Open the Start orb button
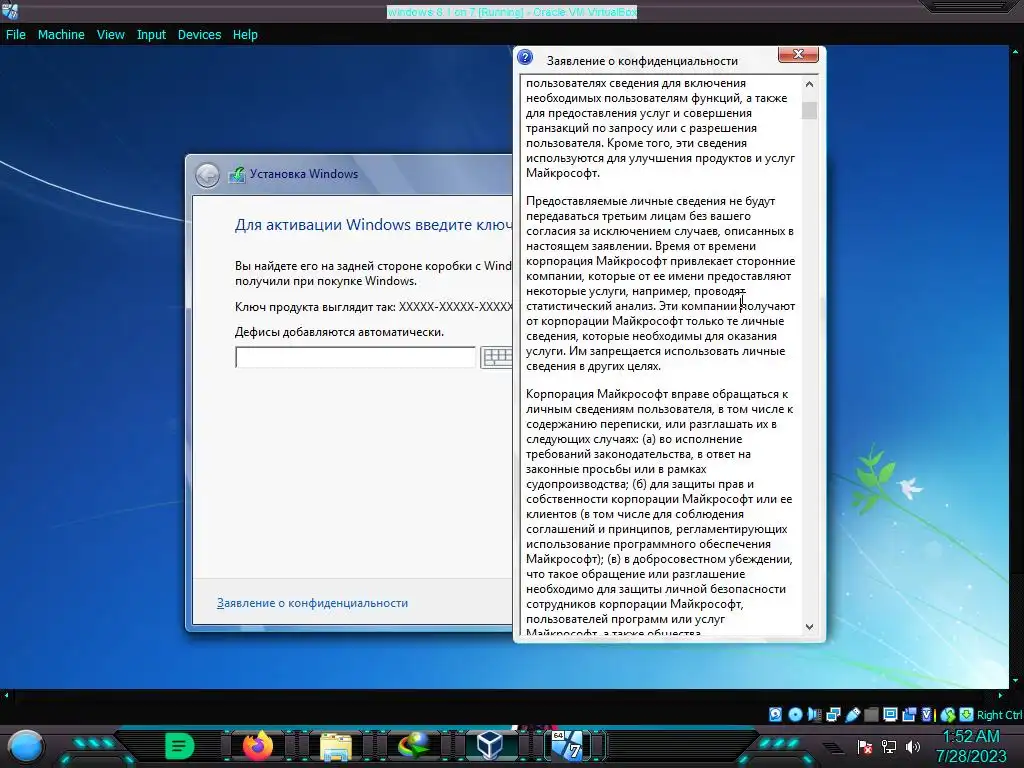 pos(27,746)
